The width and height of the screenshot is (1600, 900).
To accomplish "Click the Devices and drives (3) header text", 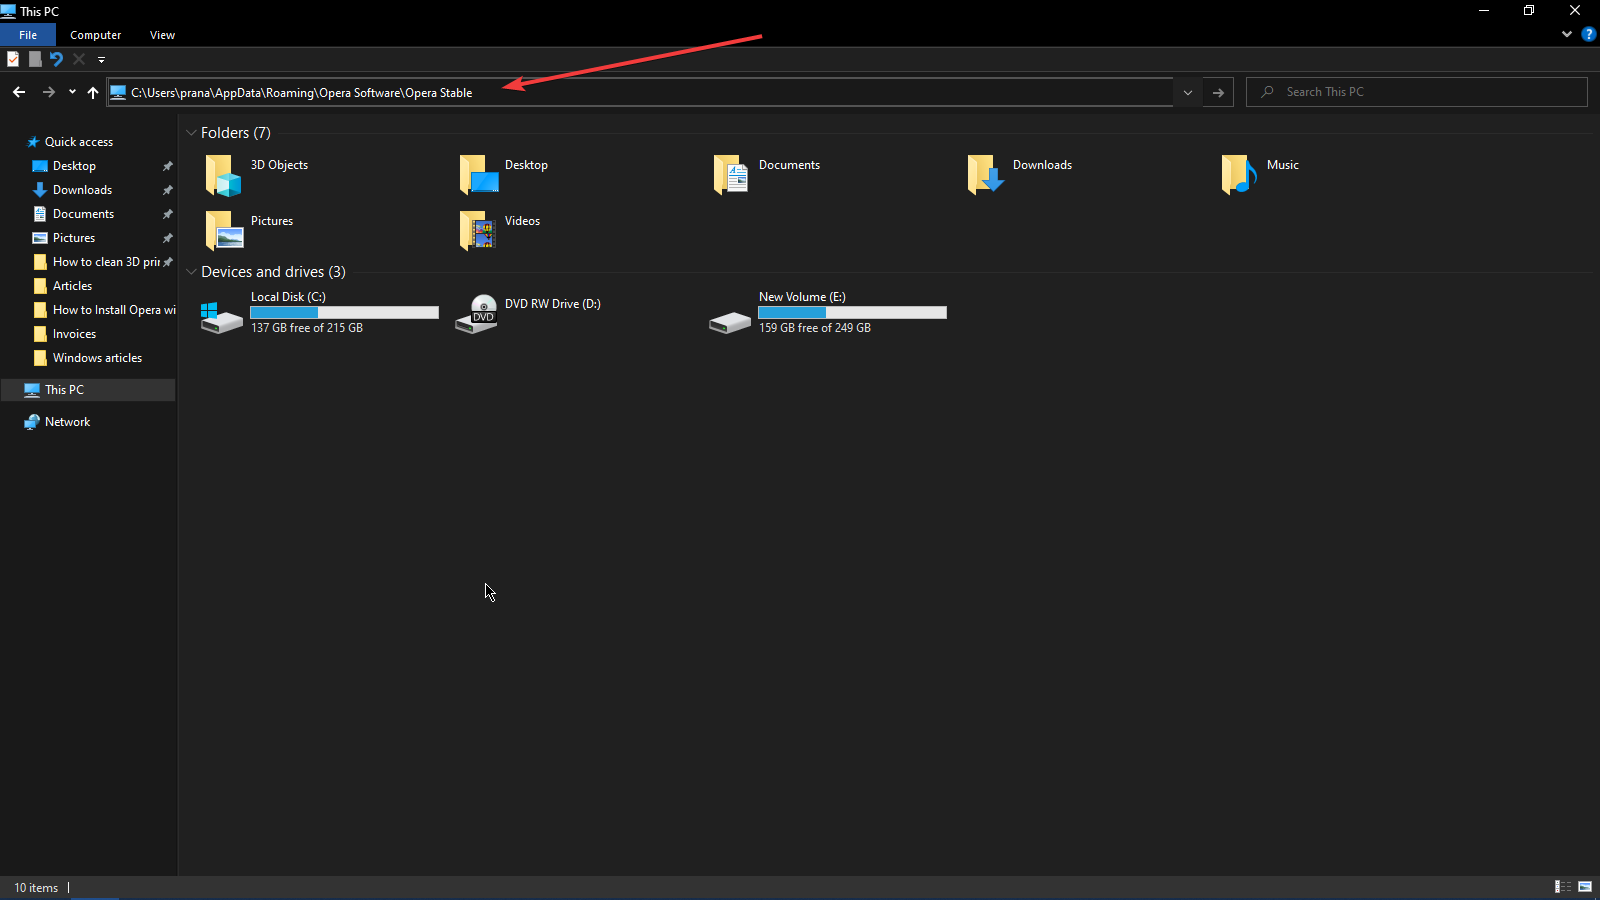I will click(273, 272).
